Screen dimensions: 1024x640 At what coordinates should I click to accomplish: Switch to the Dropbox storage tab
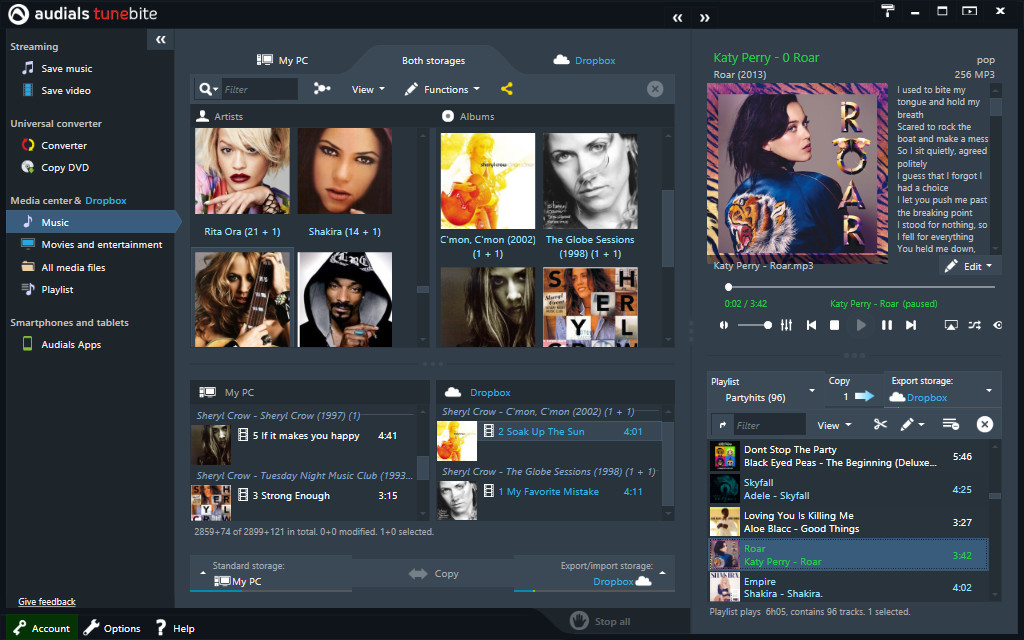click(x=584, y=60)
